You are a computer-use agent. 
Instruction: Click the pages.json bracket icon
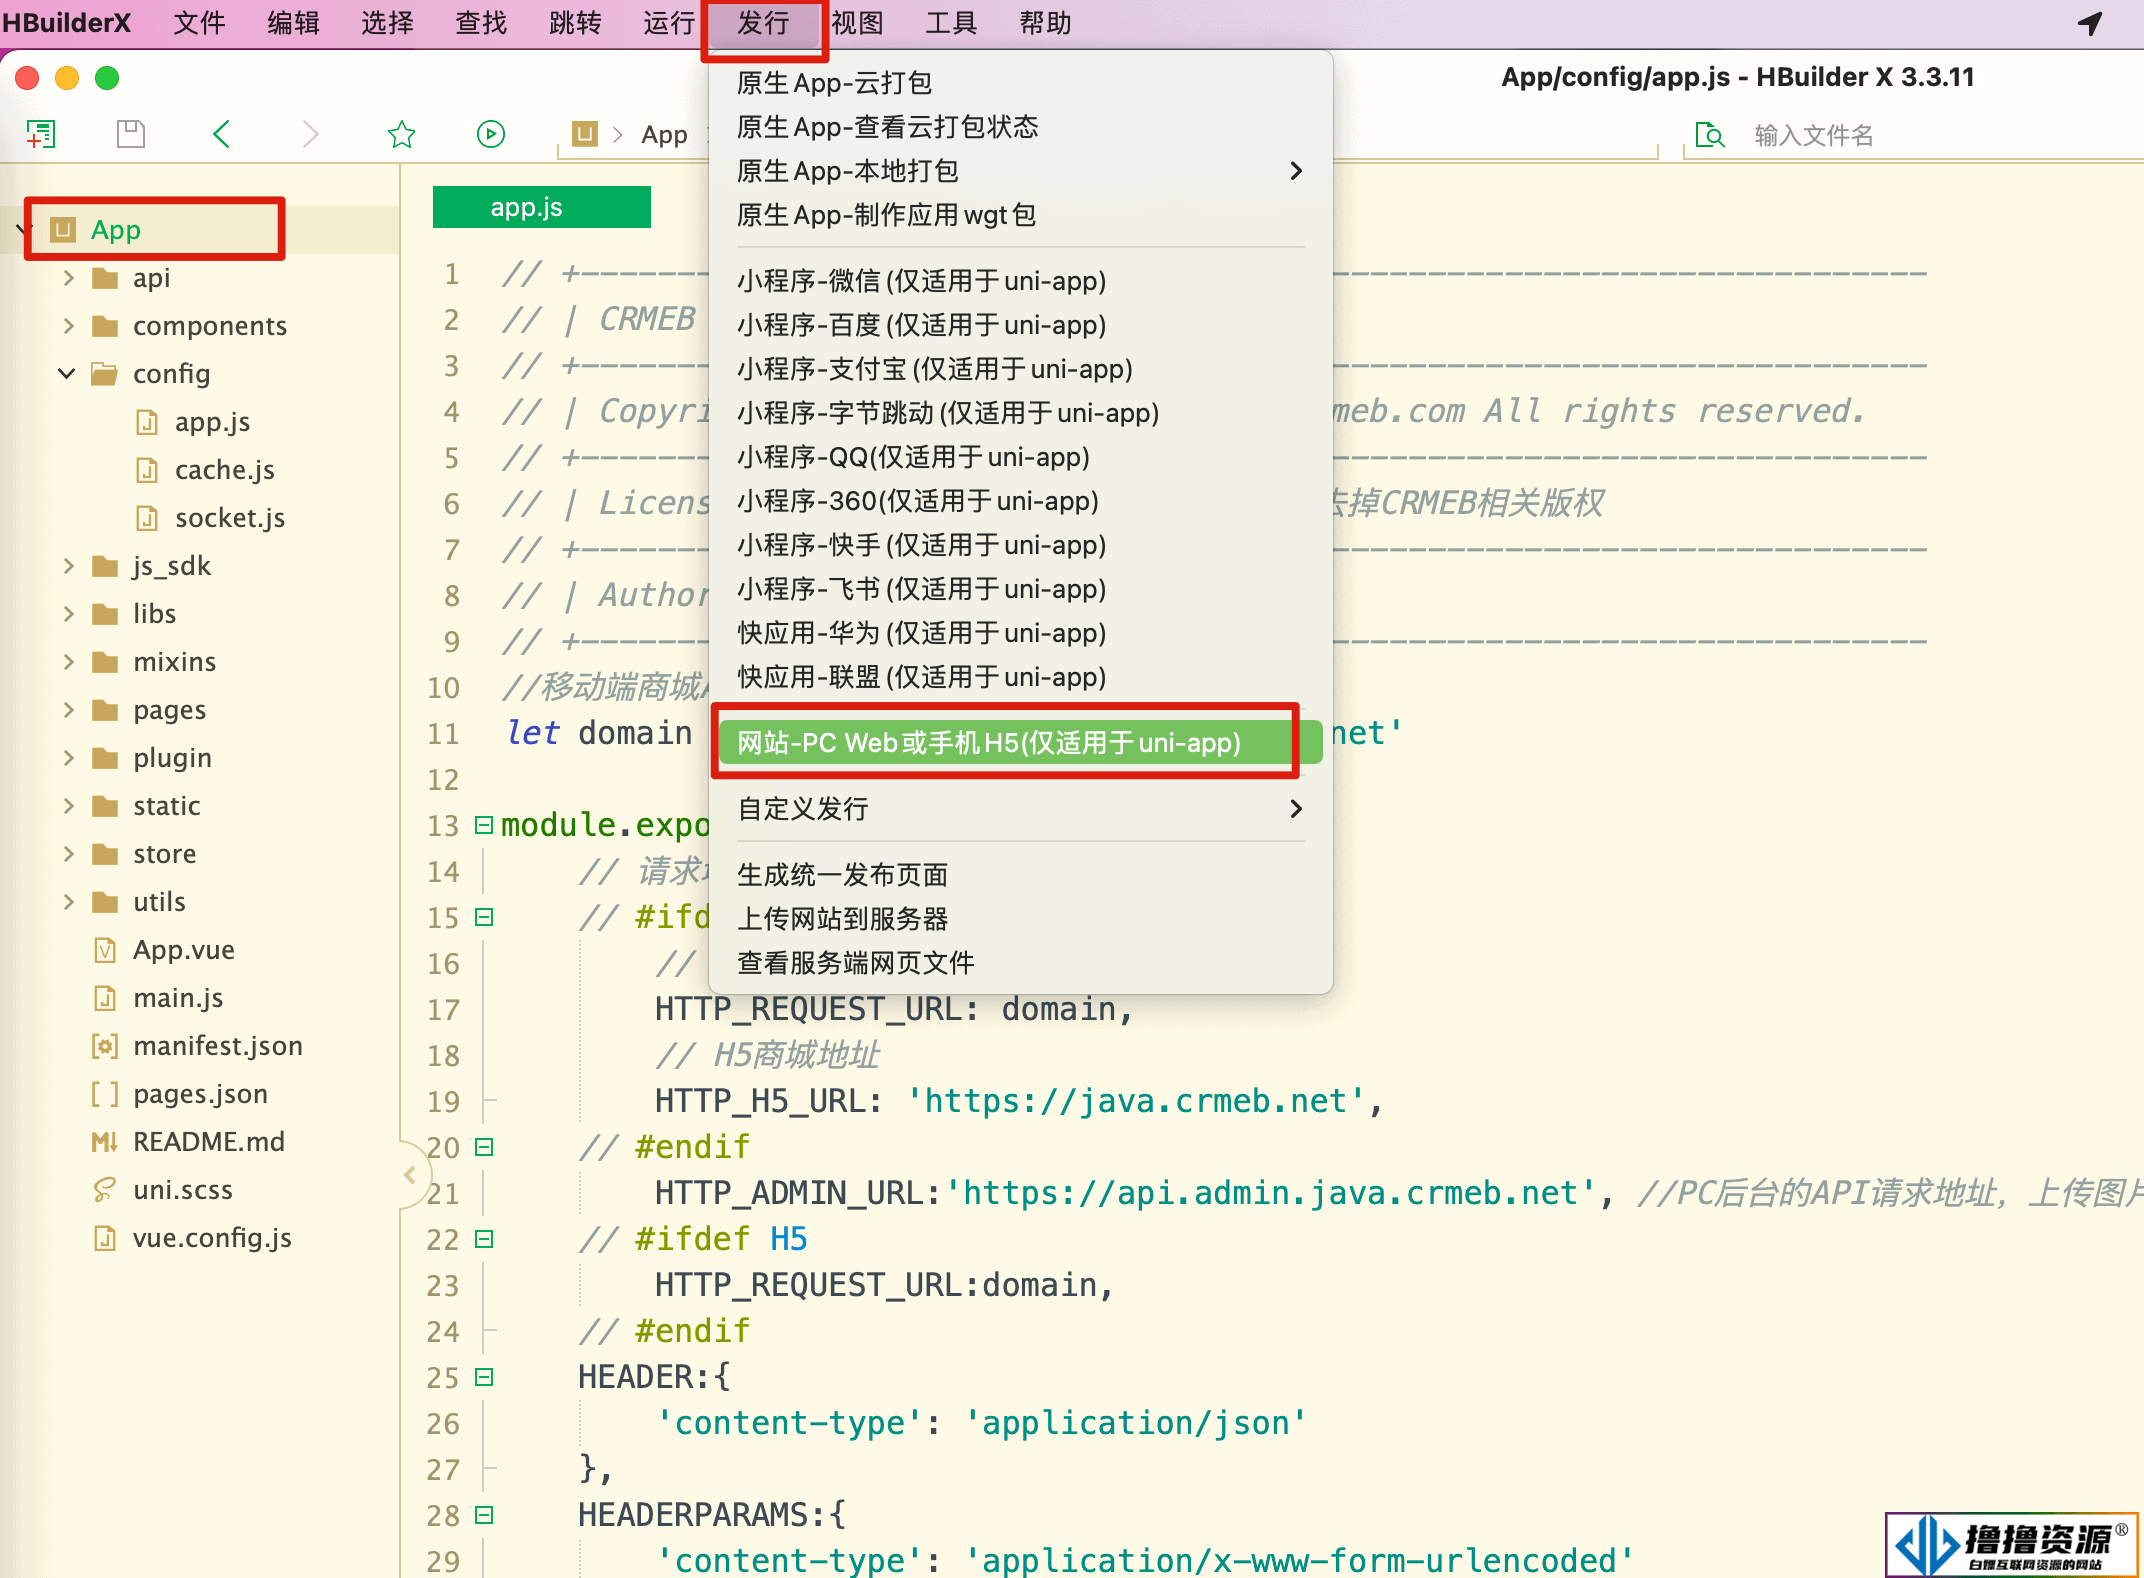point(105,1094)
